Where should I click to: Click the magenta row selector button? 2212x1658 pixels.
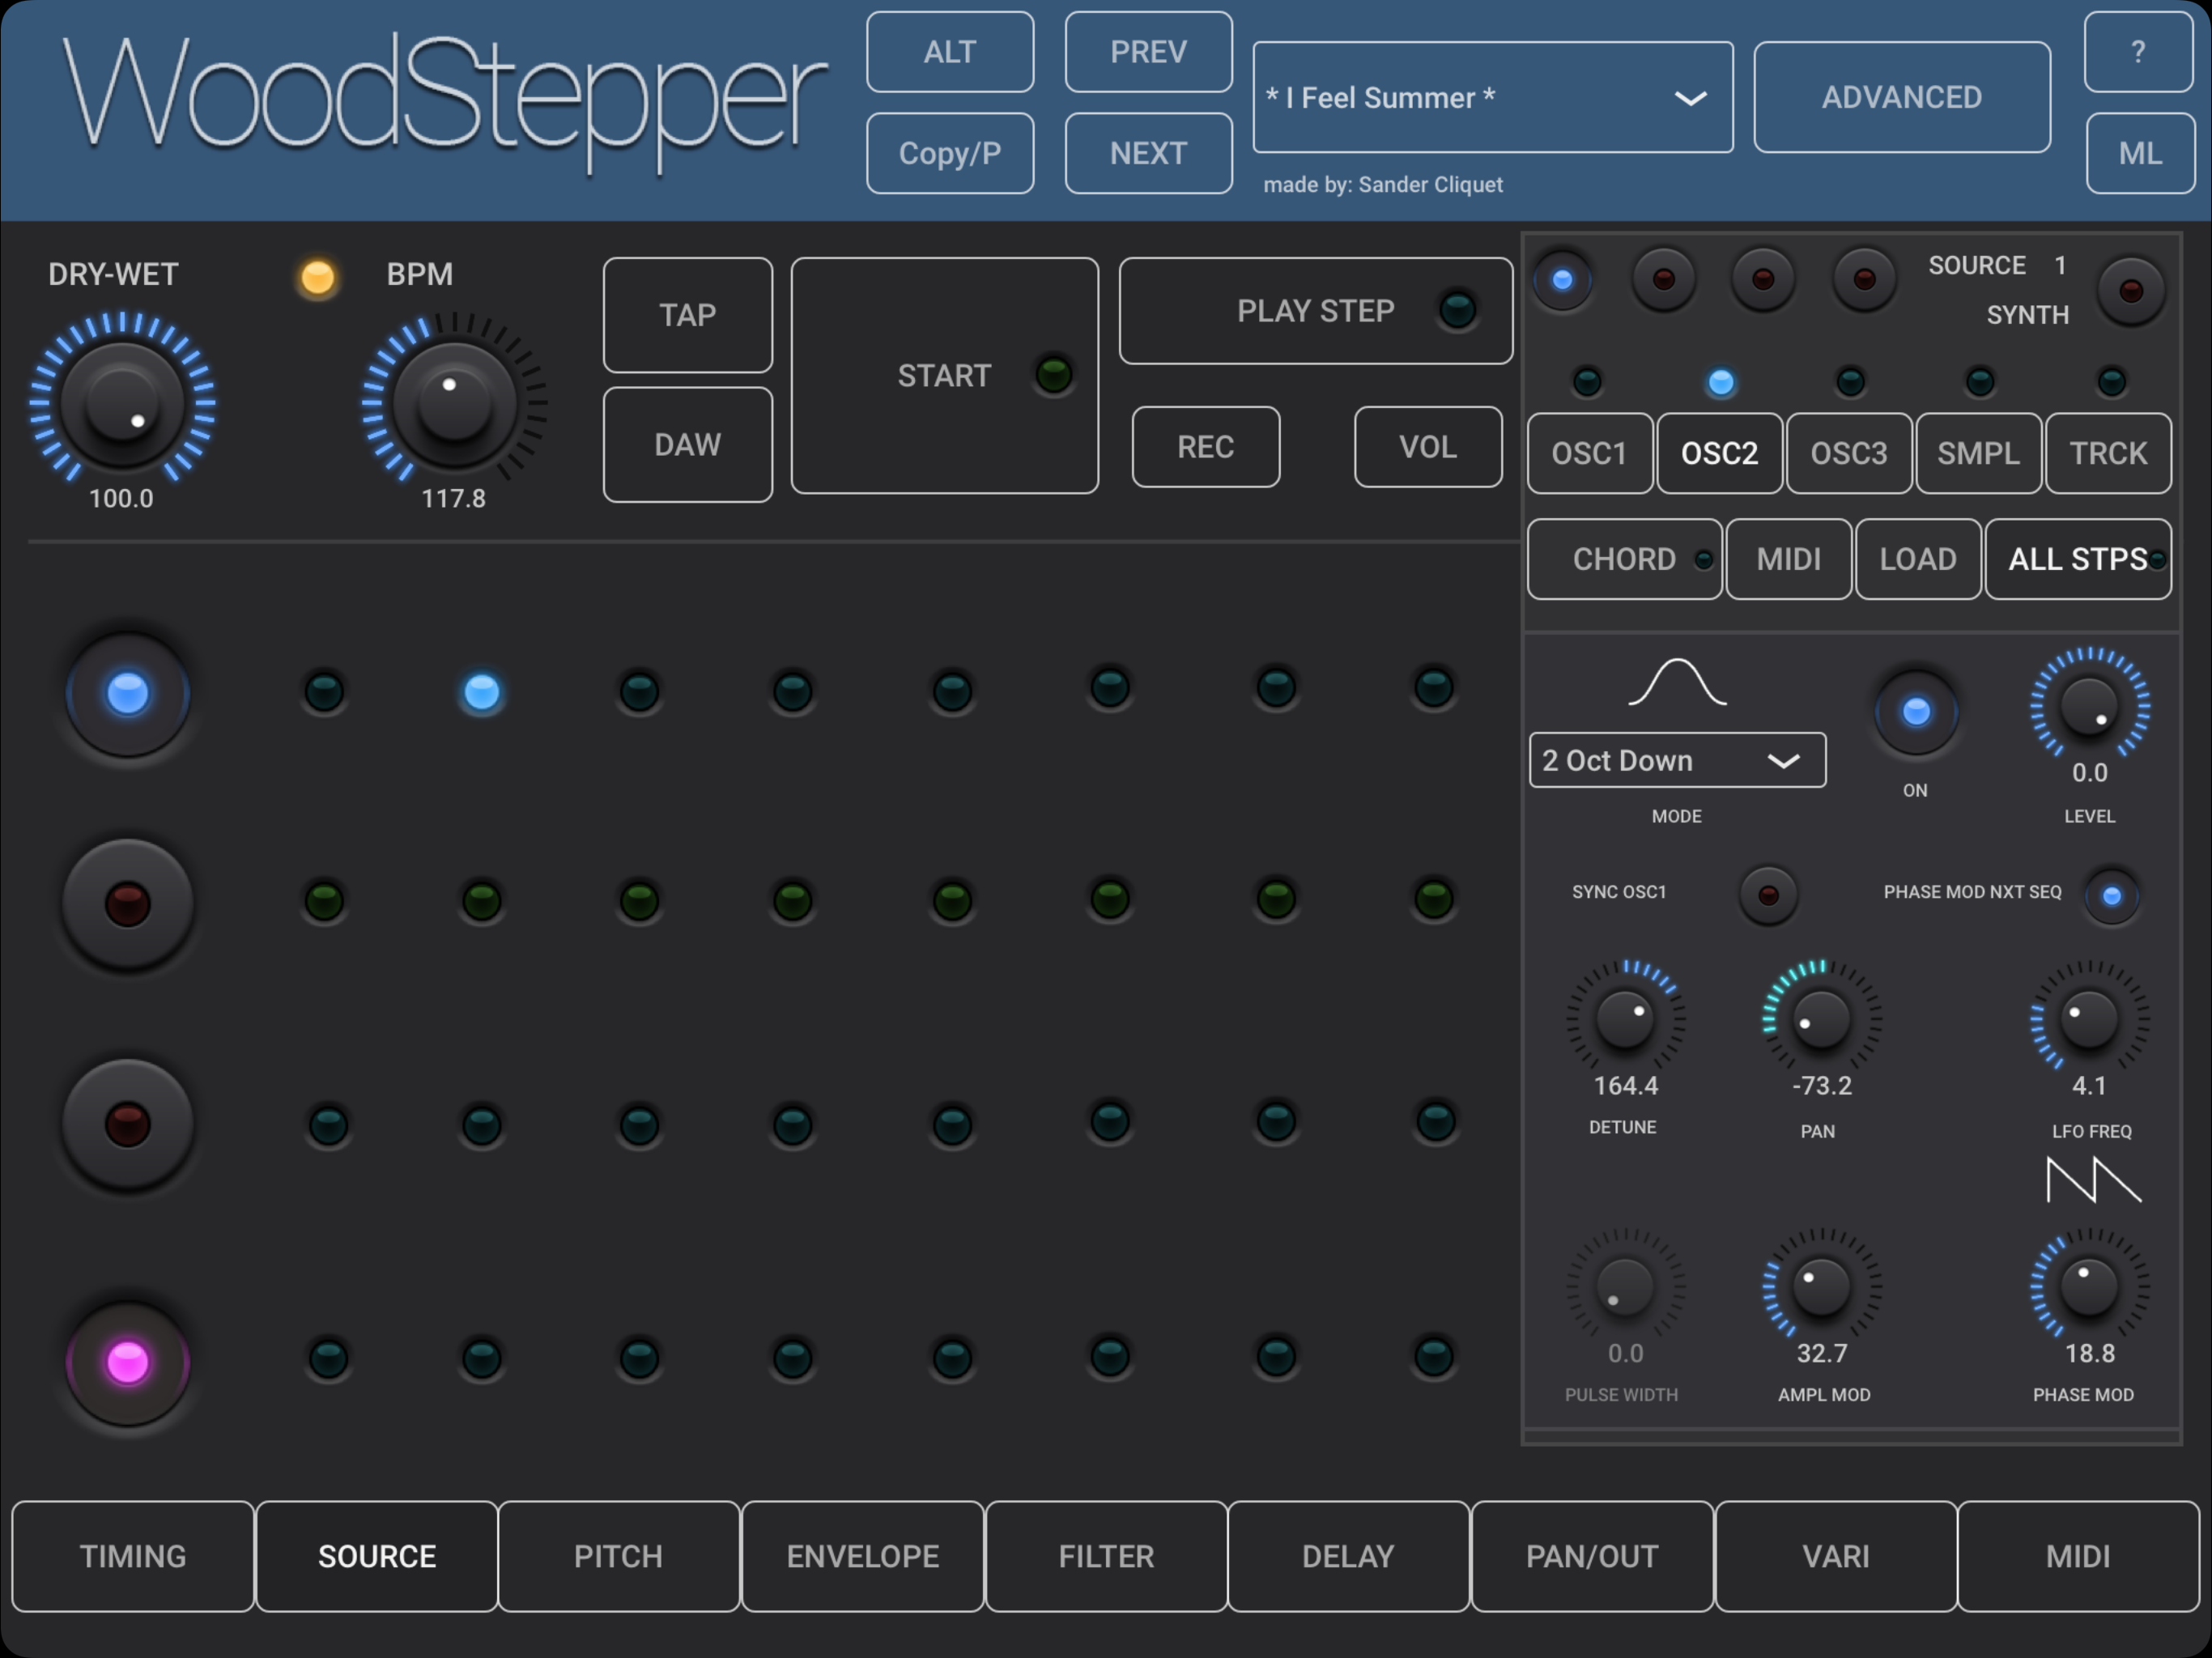pyautogui.click(x=127, y=1361)
